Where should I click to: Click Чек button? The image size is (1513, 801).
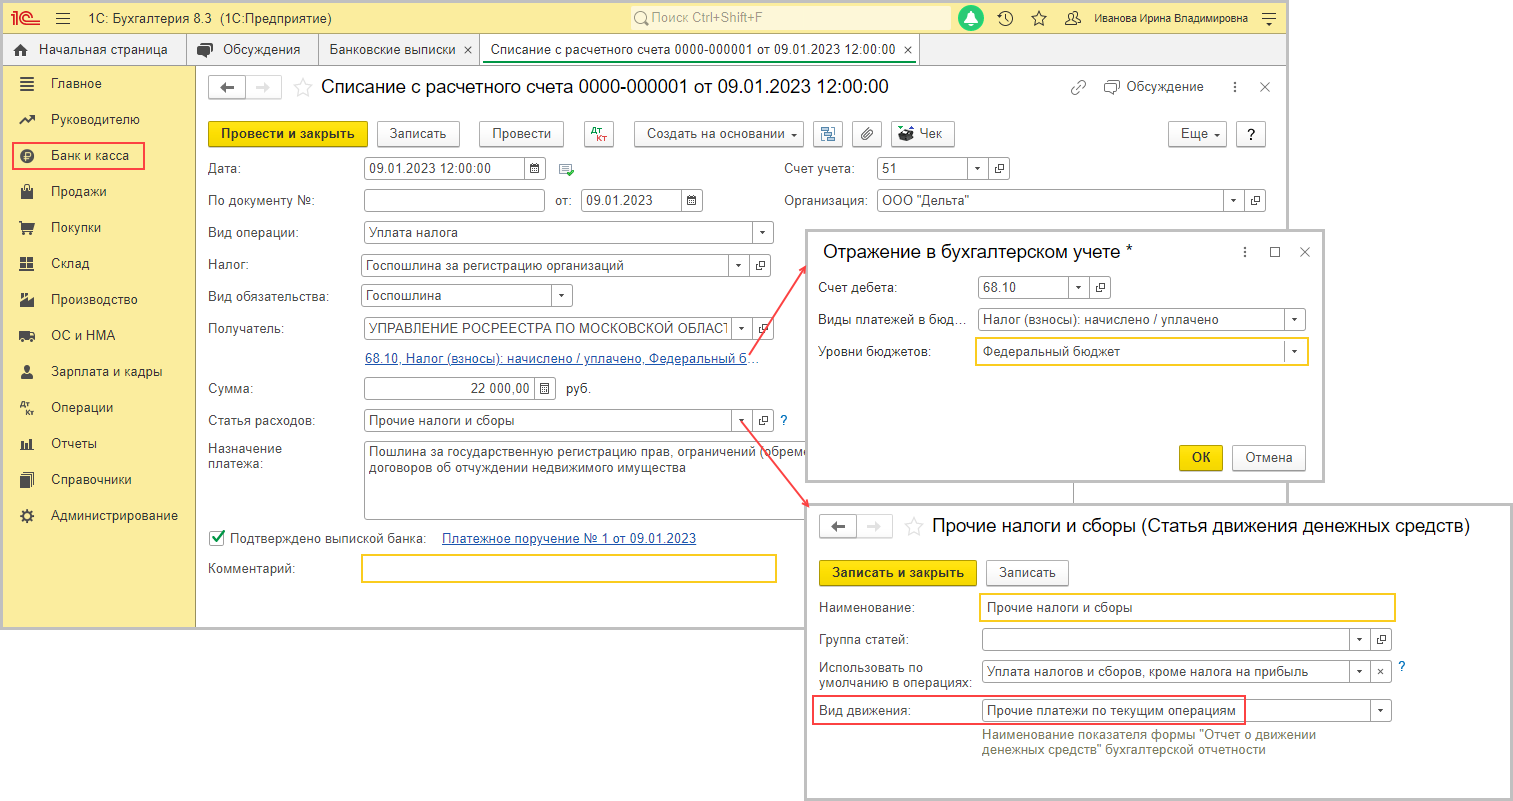coord(922,134)
